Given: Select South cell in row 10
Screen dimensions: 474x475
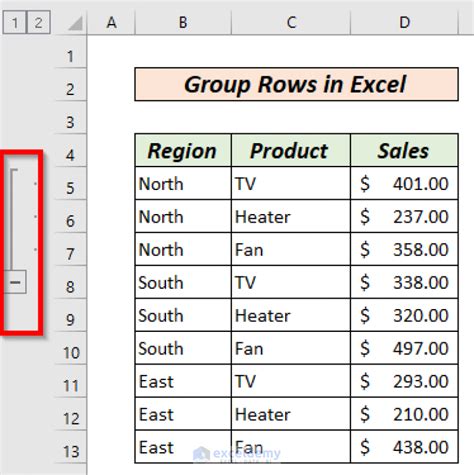Looking at the screenshot, I should coord(183,348).
